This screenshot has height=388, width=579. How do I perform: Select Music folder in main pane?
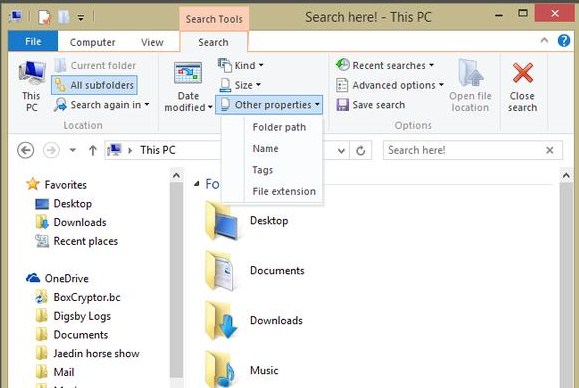click(x=241, y=370)
